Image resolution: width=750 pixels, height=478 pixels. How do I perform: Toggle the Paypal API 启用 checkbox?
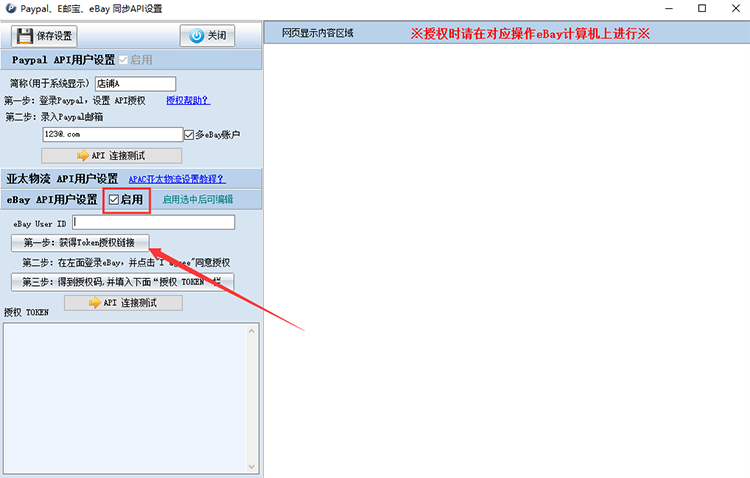(x=124, y=60)
